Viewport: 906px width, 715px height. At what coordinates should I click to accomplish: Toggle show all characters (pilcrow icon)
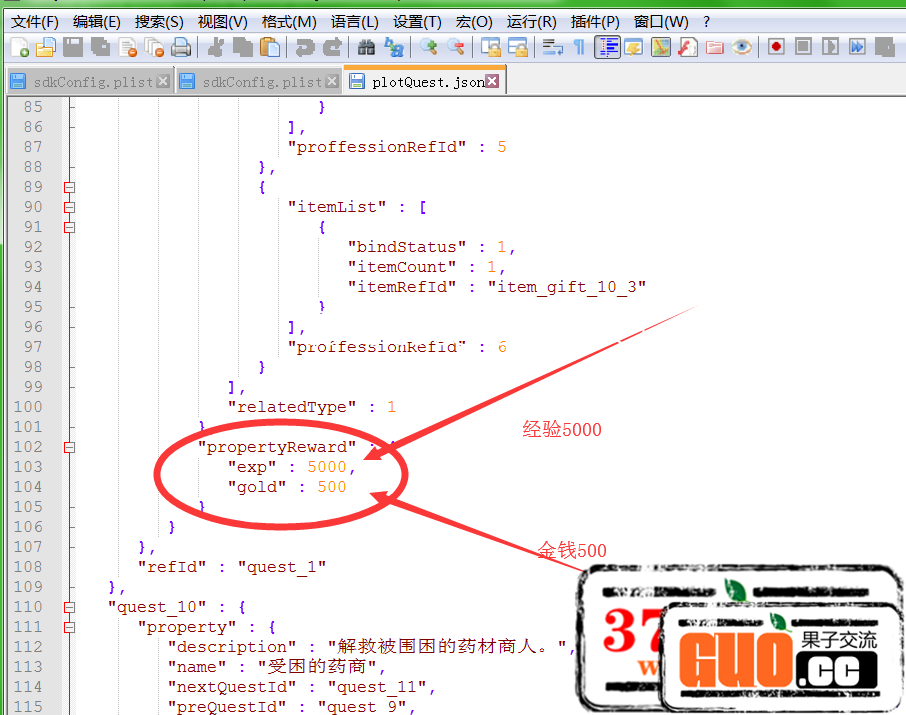point(579,46)
